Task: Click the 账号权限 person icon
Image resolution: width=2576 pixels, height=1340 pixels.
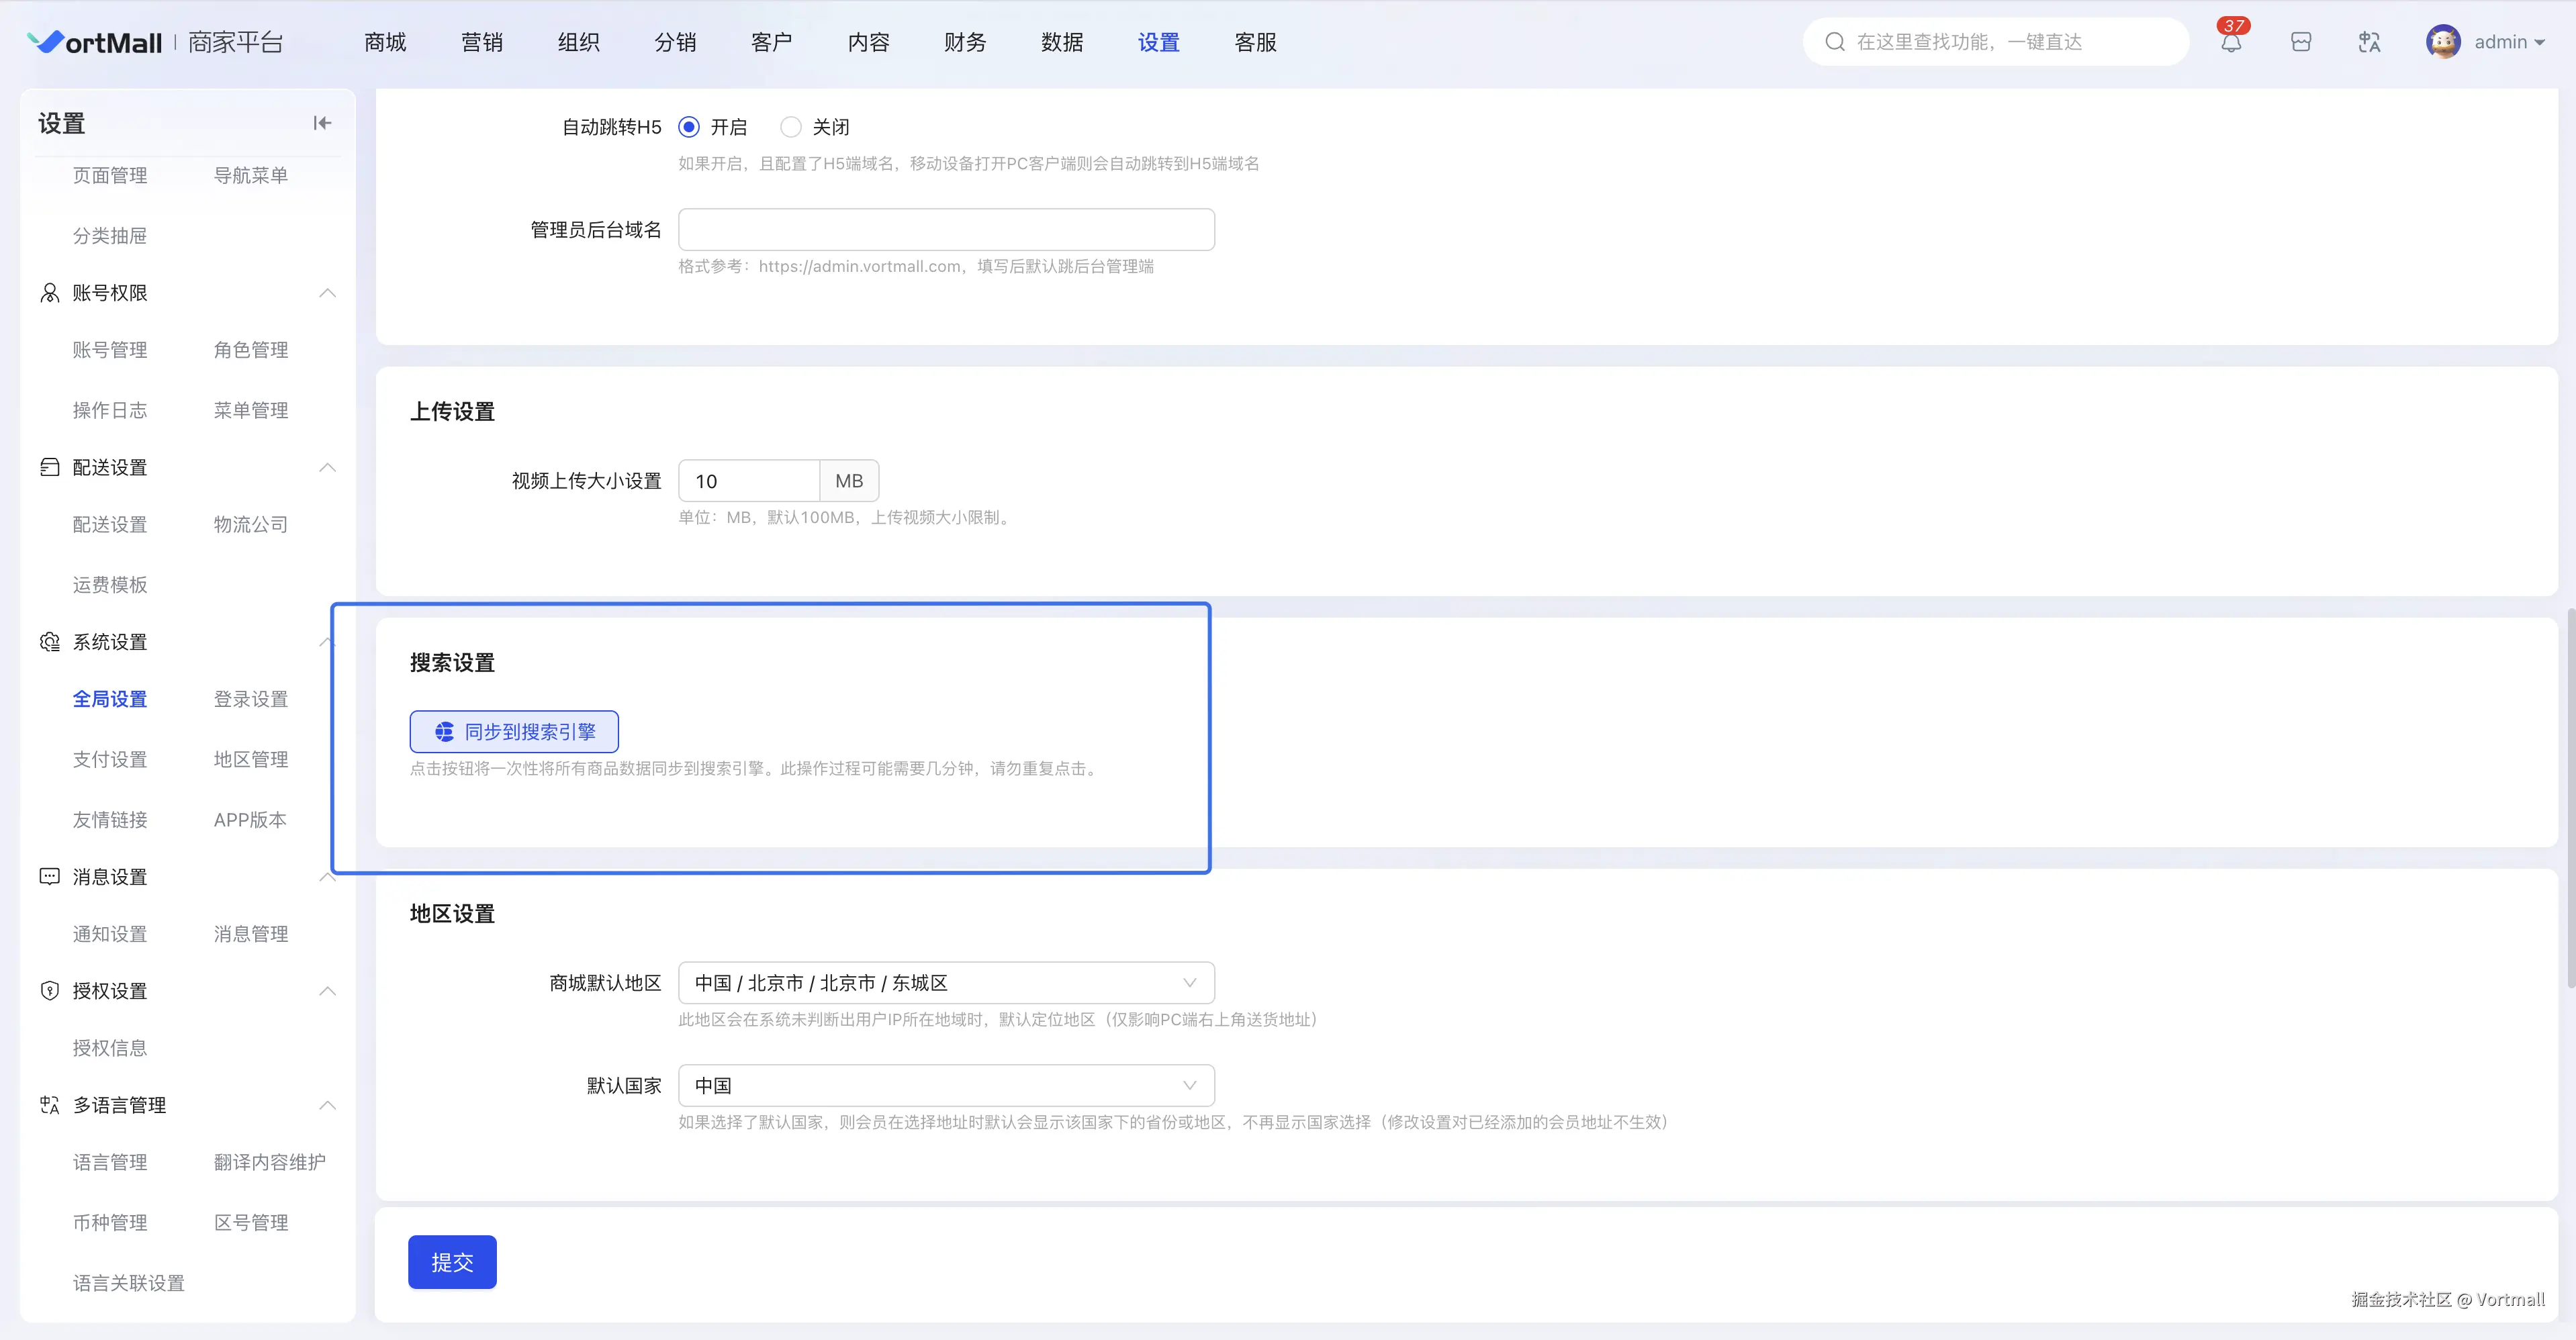Action: [49, 293]
